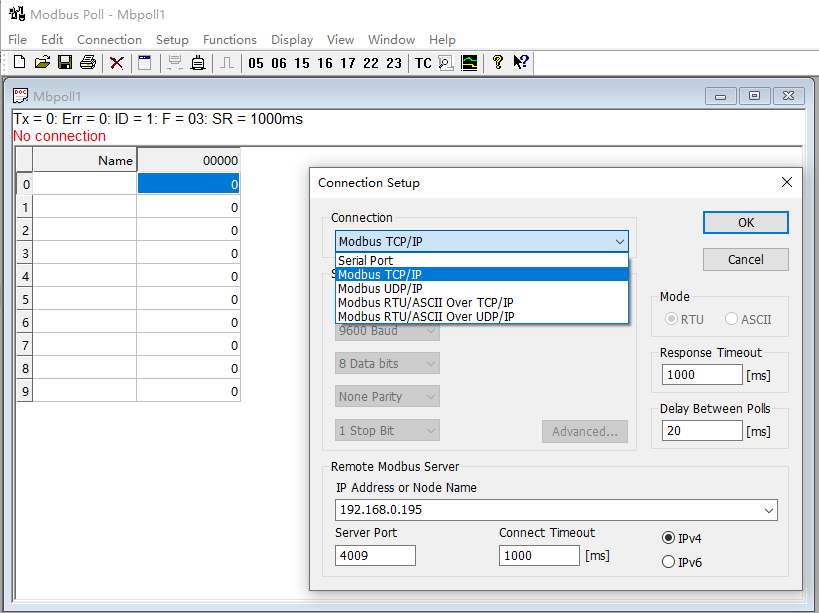Image resolution: width=819 pixels, height=613 pixels.
Task: Open function 17 toolbar button
Action: (x=348, y=63)
